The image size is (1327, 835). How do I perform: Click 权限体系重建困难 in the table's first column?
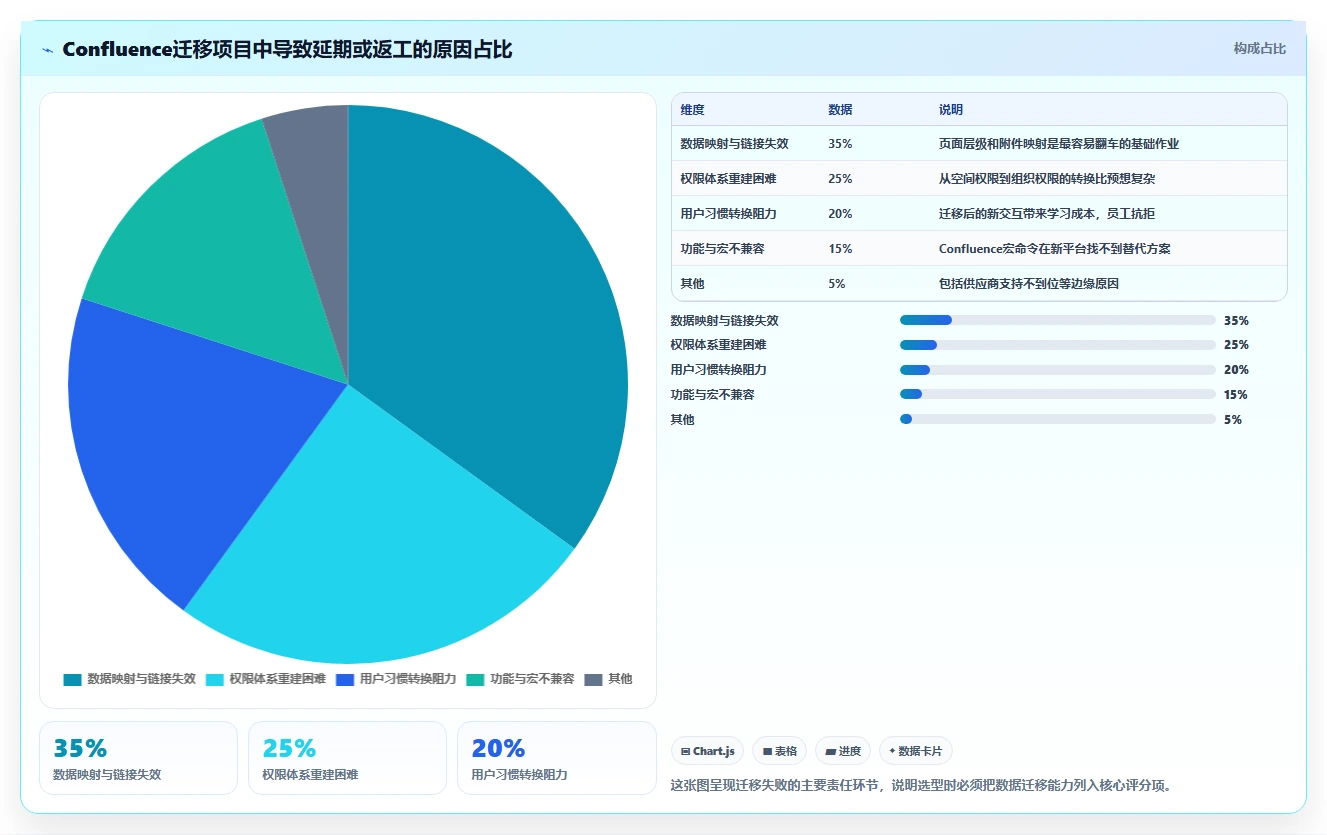728,179
